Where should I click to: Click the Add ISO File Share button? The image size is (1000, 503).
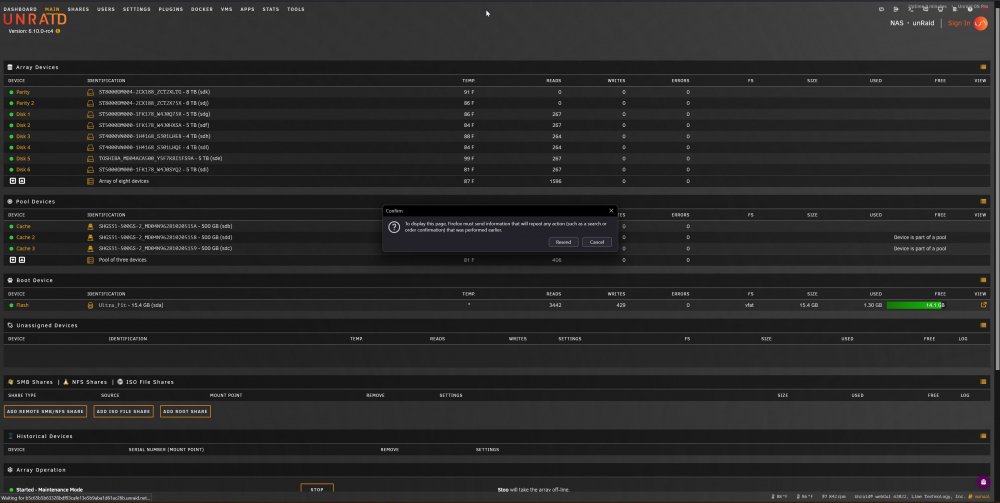click(123, 411)
